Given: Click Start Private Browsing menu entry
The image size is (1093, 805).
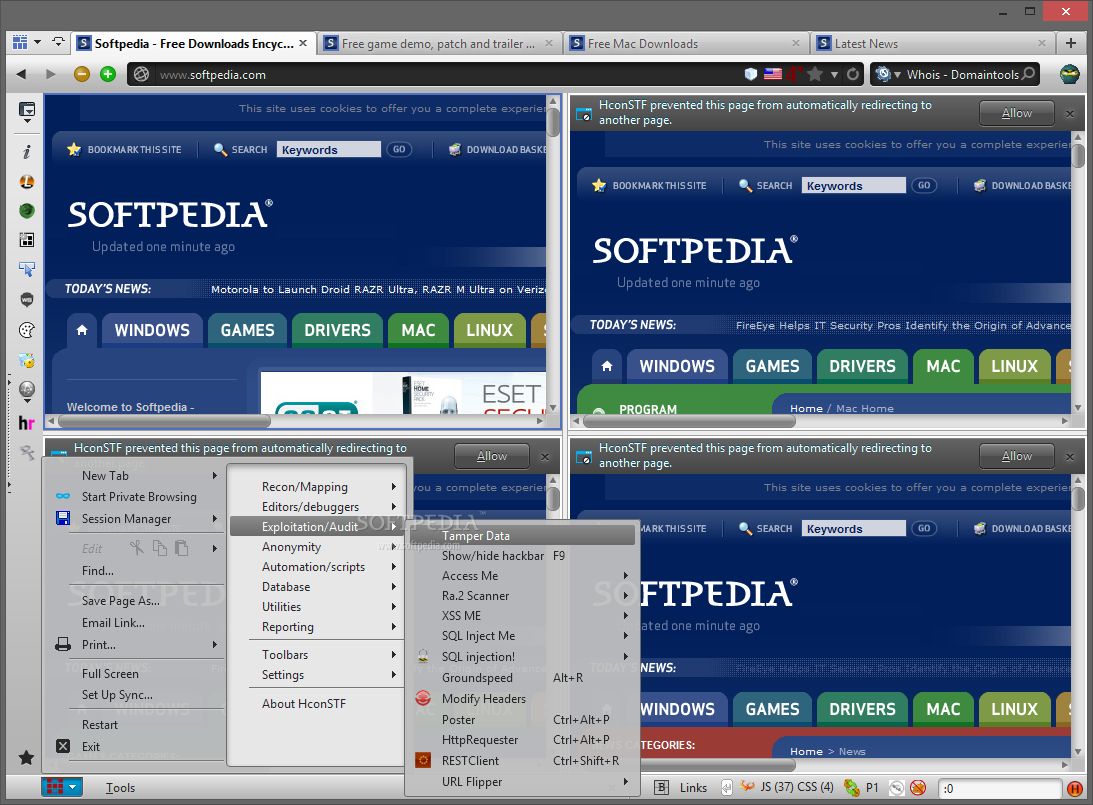Looking at the screenshot, I should (x=139, y=496).
